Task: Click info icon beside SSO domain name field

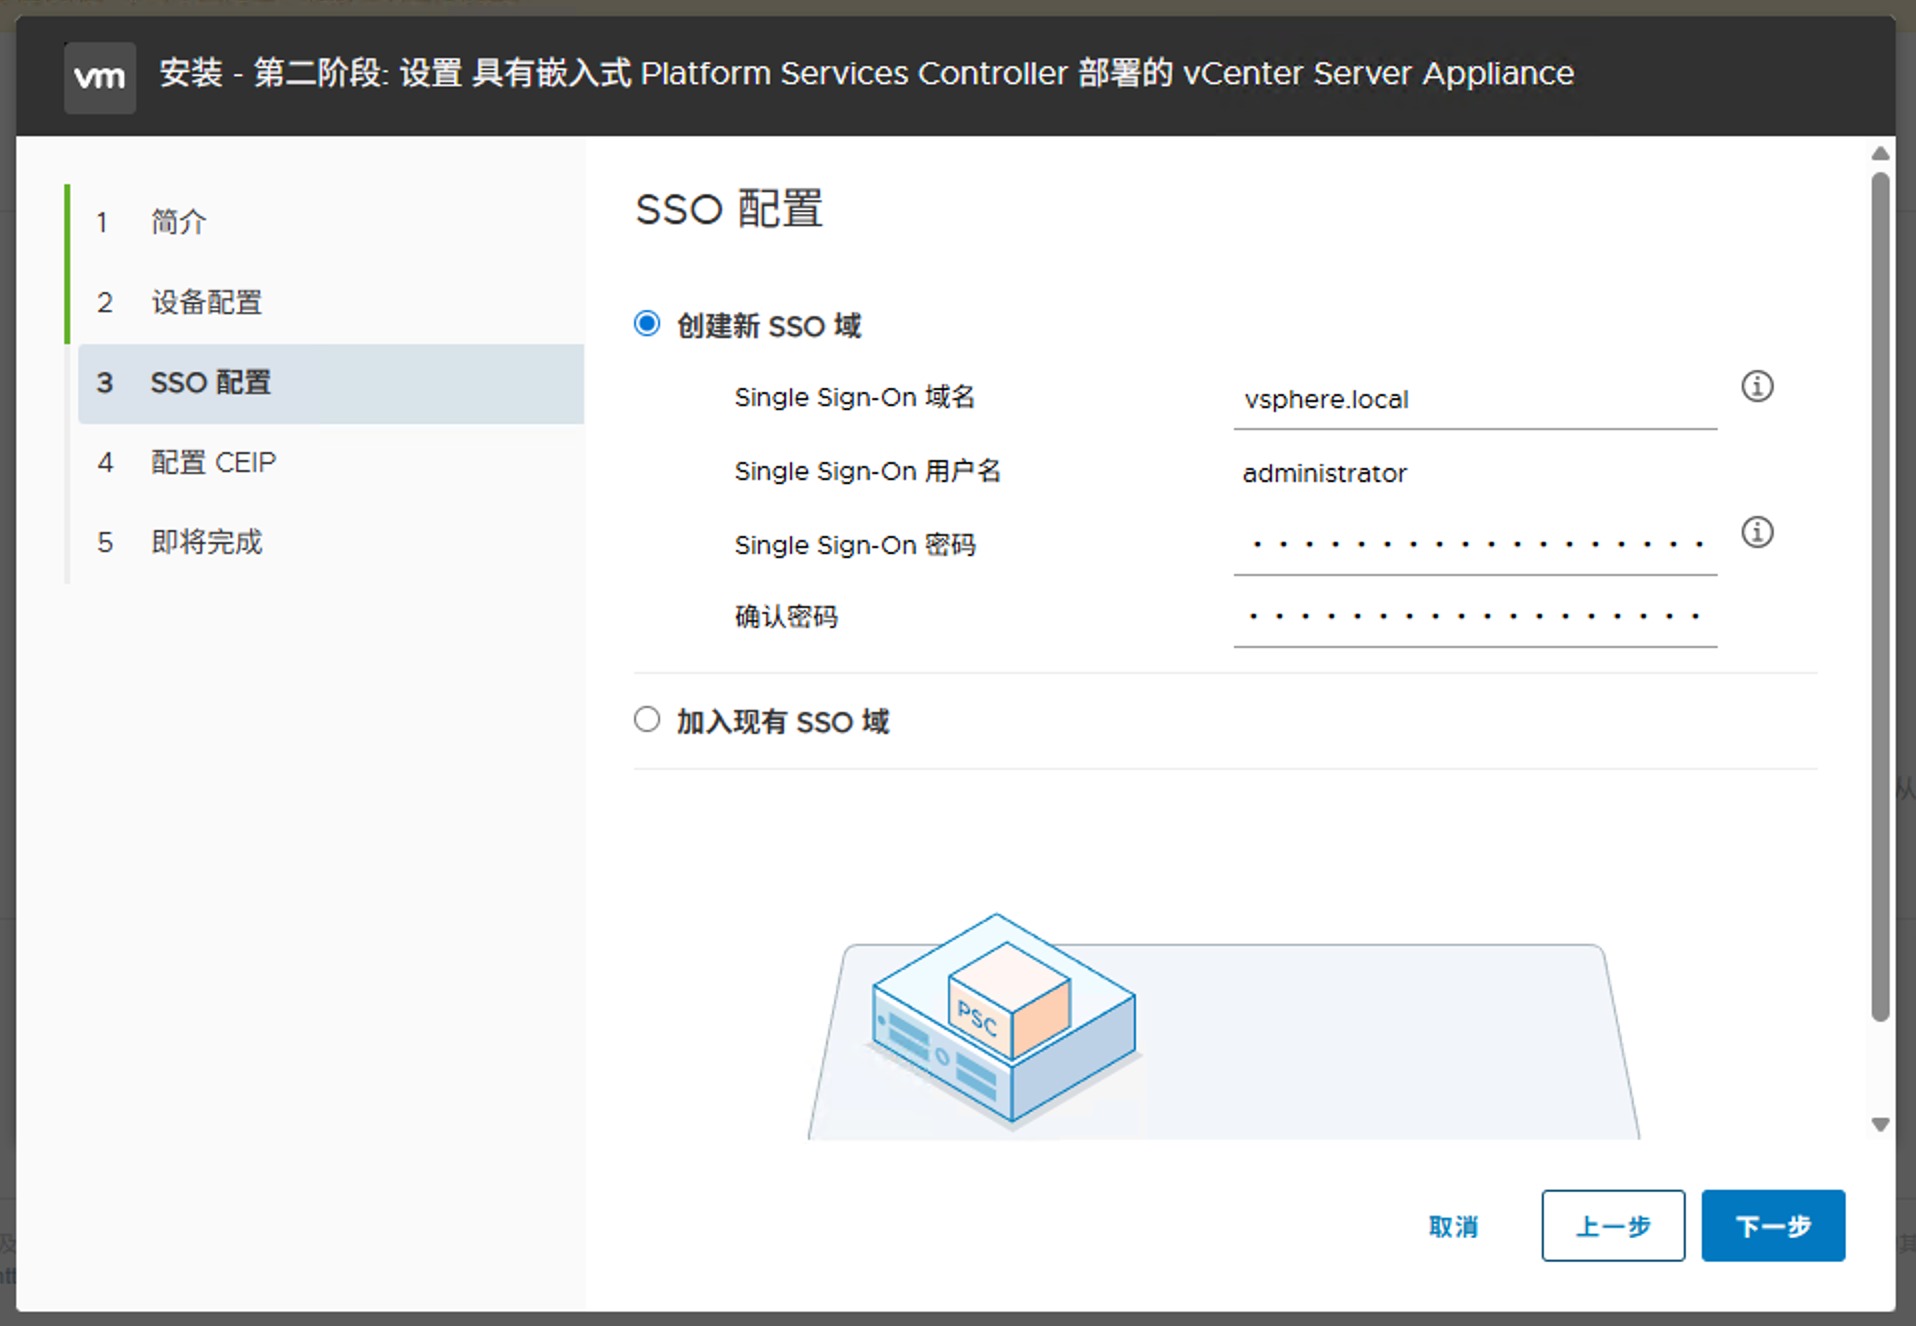Action: click(x=1757, y=386)
